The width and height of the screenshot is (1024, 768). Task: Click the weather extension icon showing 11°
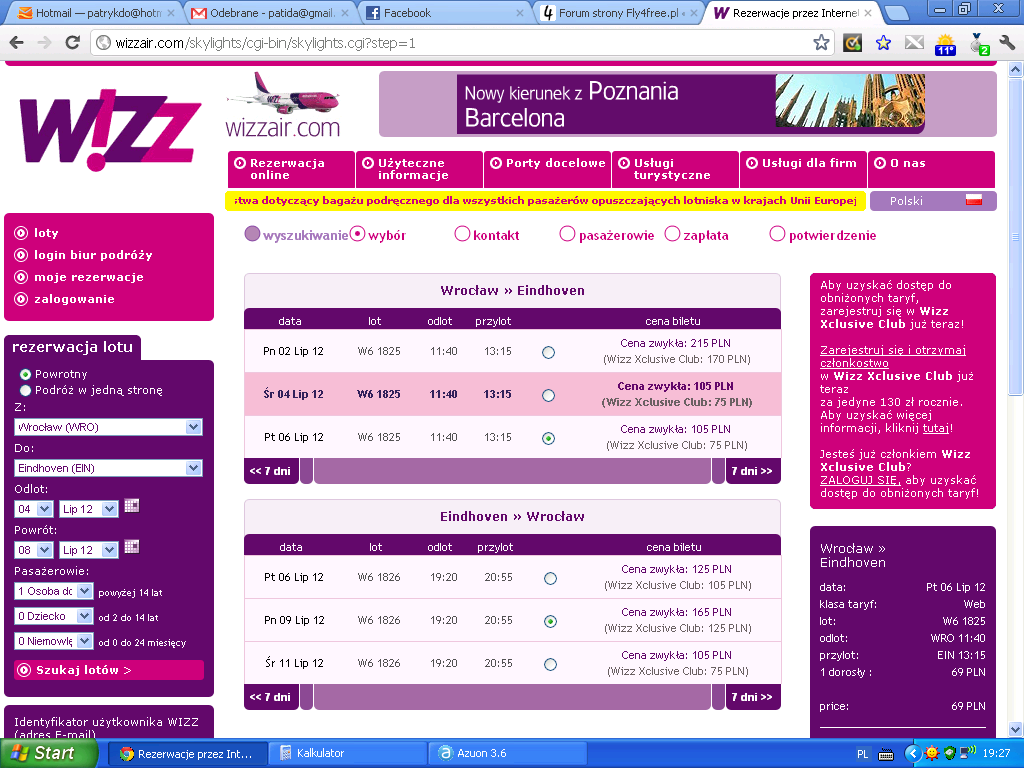pyautogui.click(x=945, y=44)
